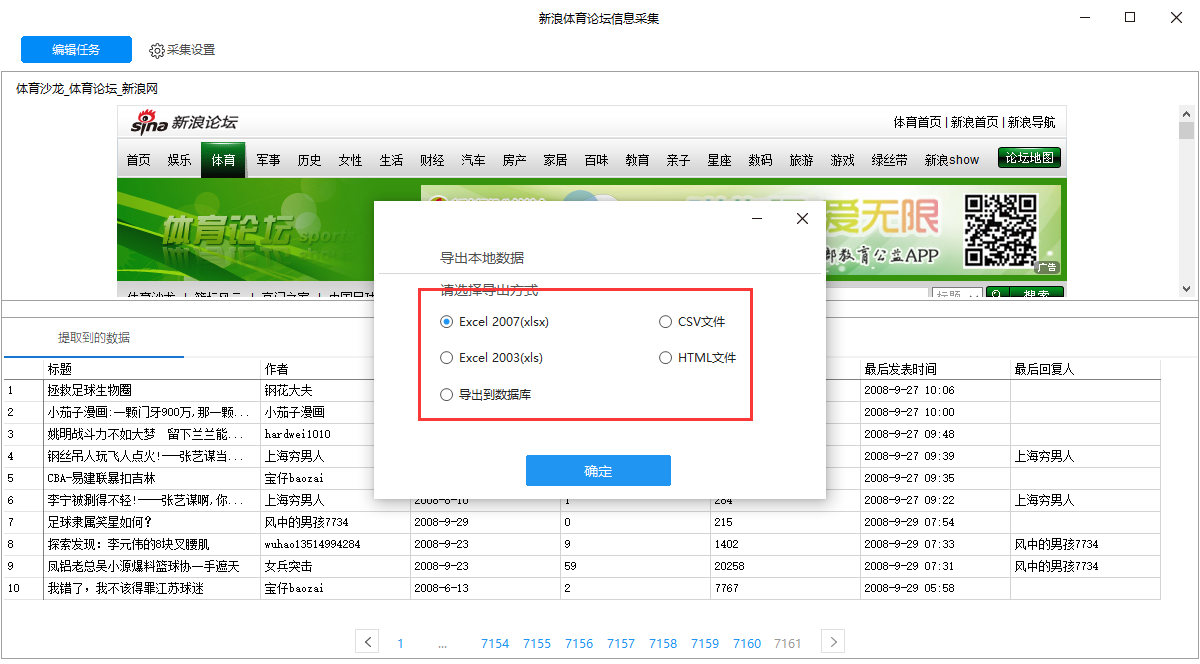Click time cell 2008-9-27 10:06
This screenshot has width=1200, height=664.
click(x=935, y=390)
